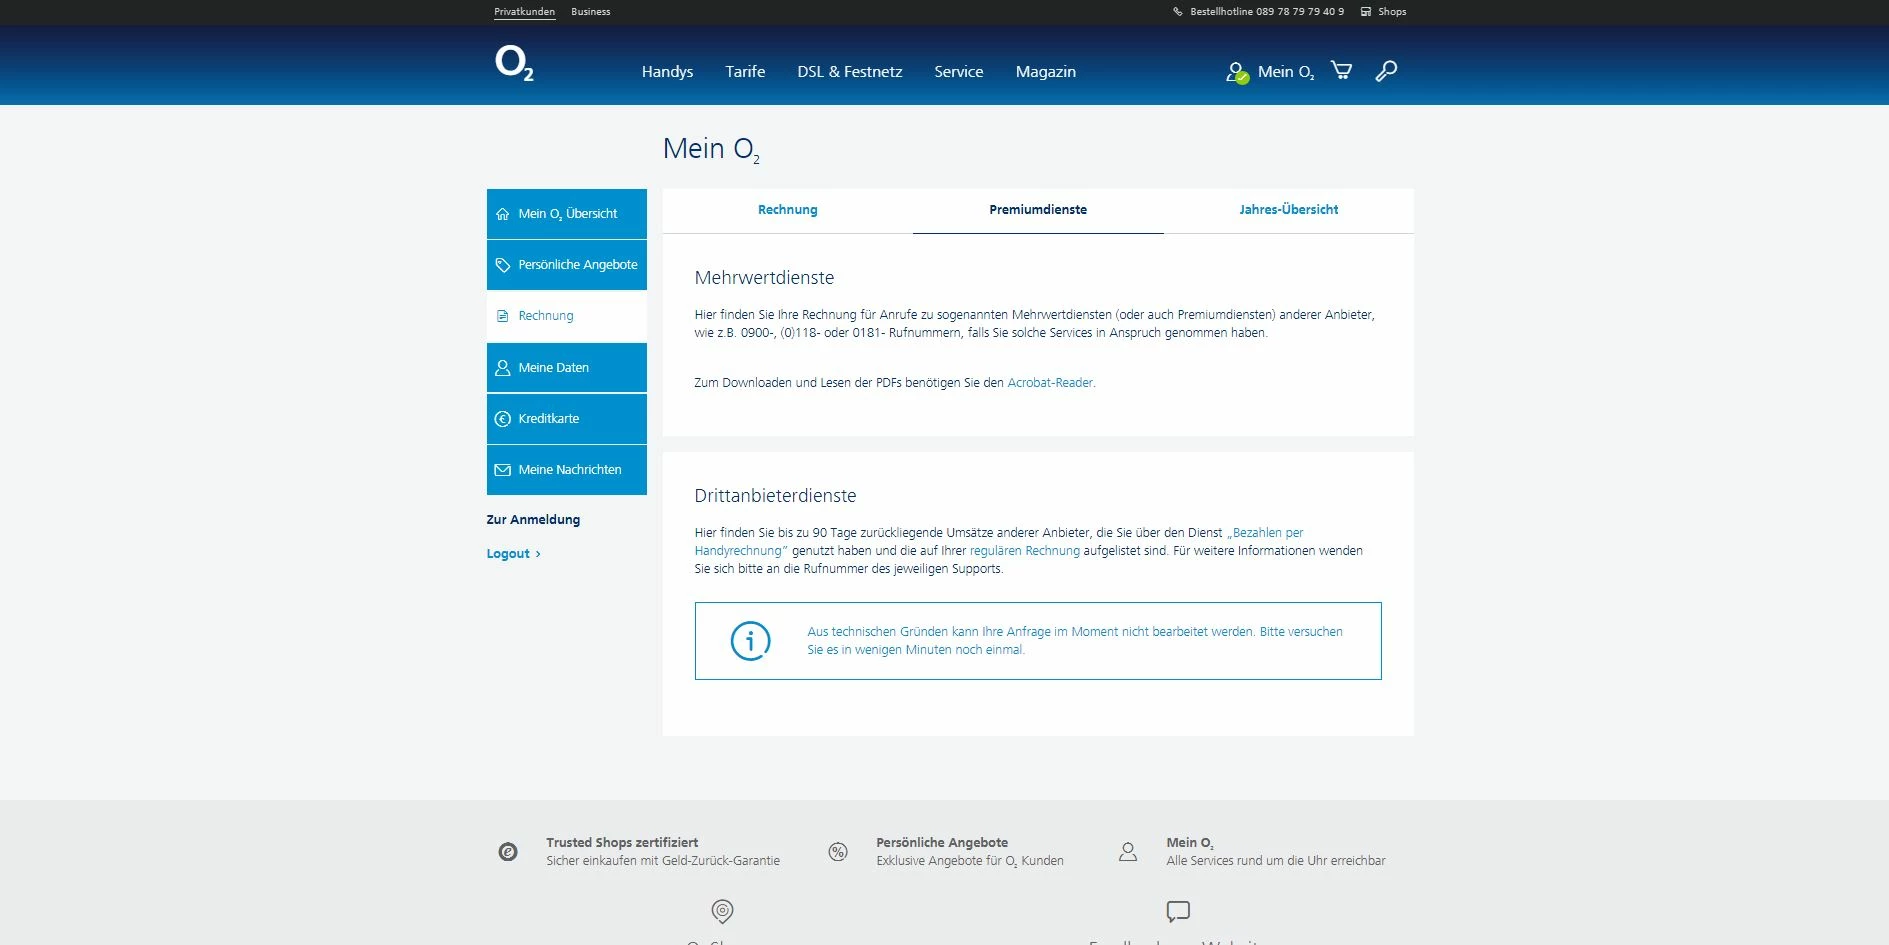Open the DSL & Festnetz menu
The image size is (1889, 945).
click(850, 72)
